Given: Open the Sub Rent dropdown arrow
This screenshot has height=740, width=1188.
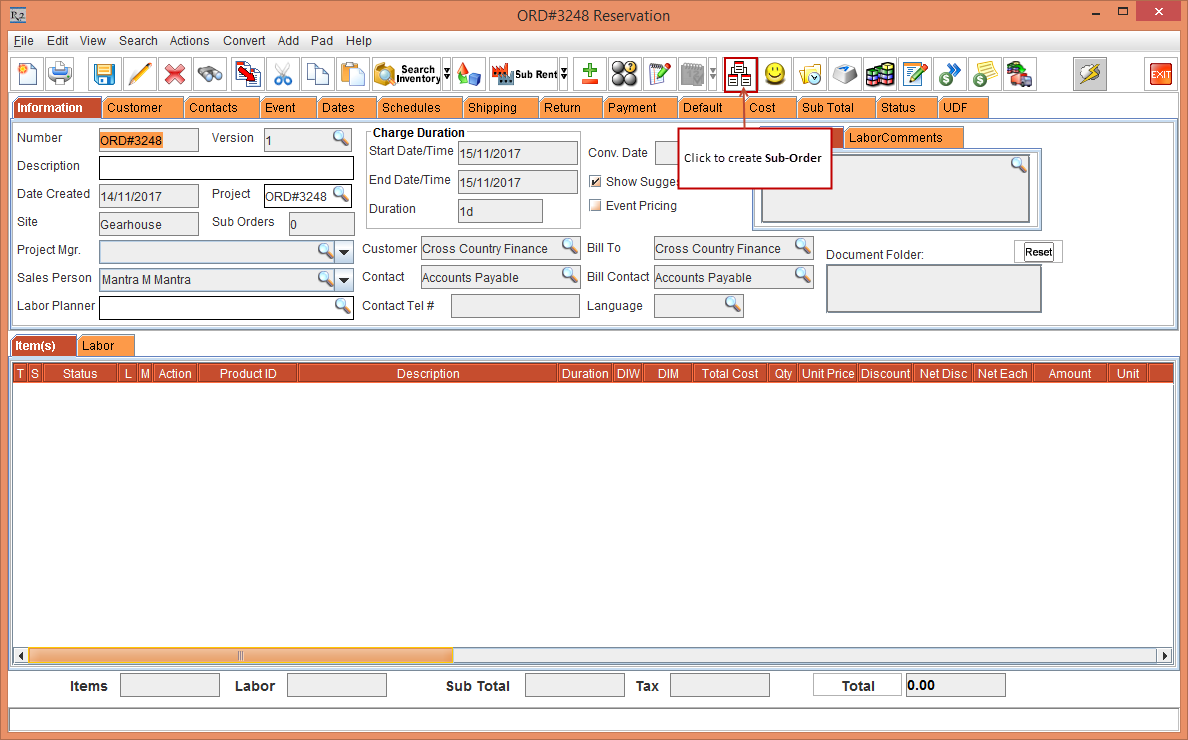Looking at the screenshot, I should 564,74.
